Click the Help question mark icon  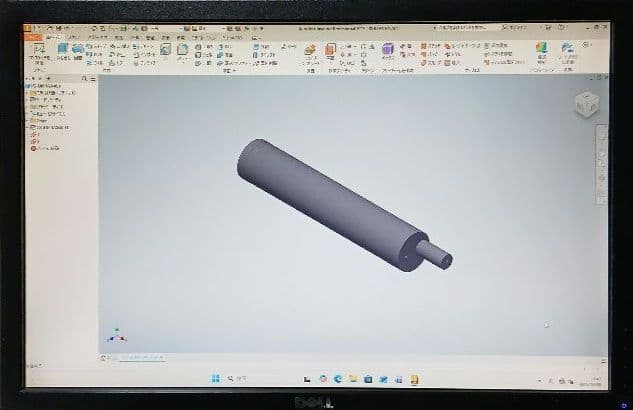coord(561,27)
